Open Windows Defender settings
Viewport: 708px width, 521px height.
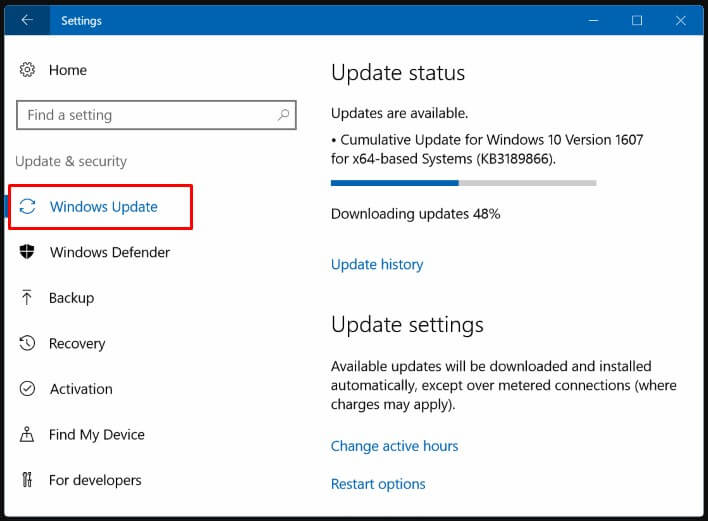pos(110,252)
